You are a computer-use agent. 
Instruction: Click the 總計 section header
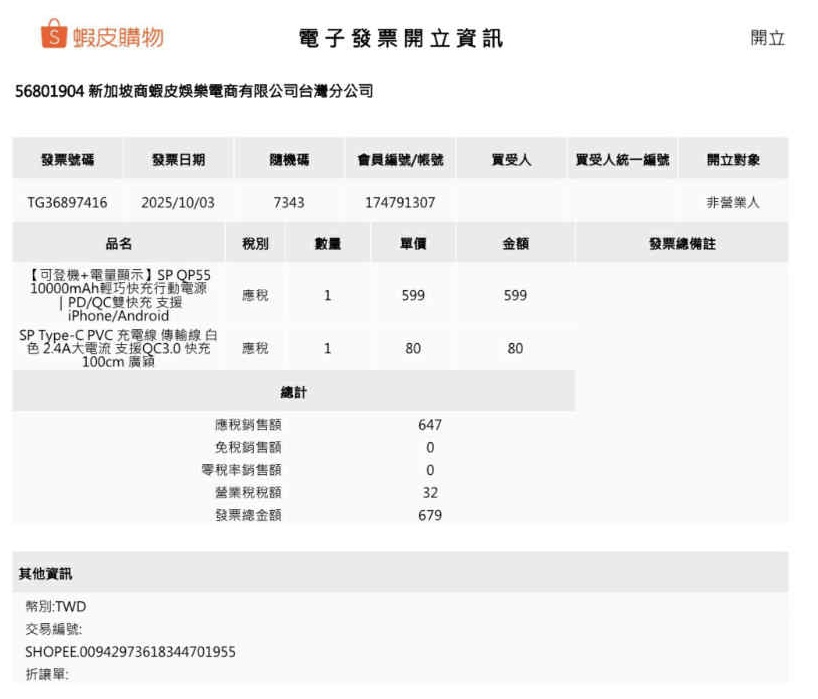[293, 393]
